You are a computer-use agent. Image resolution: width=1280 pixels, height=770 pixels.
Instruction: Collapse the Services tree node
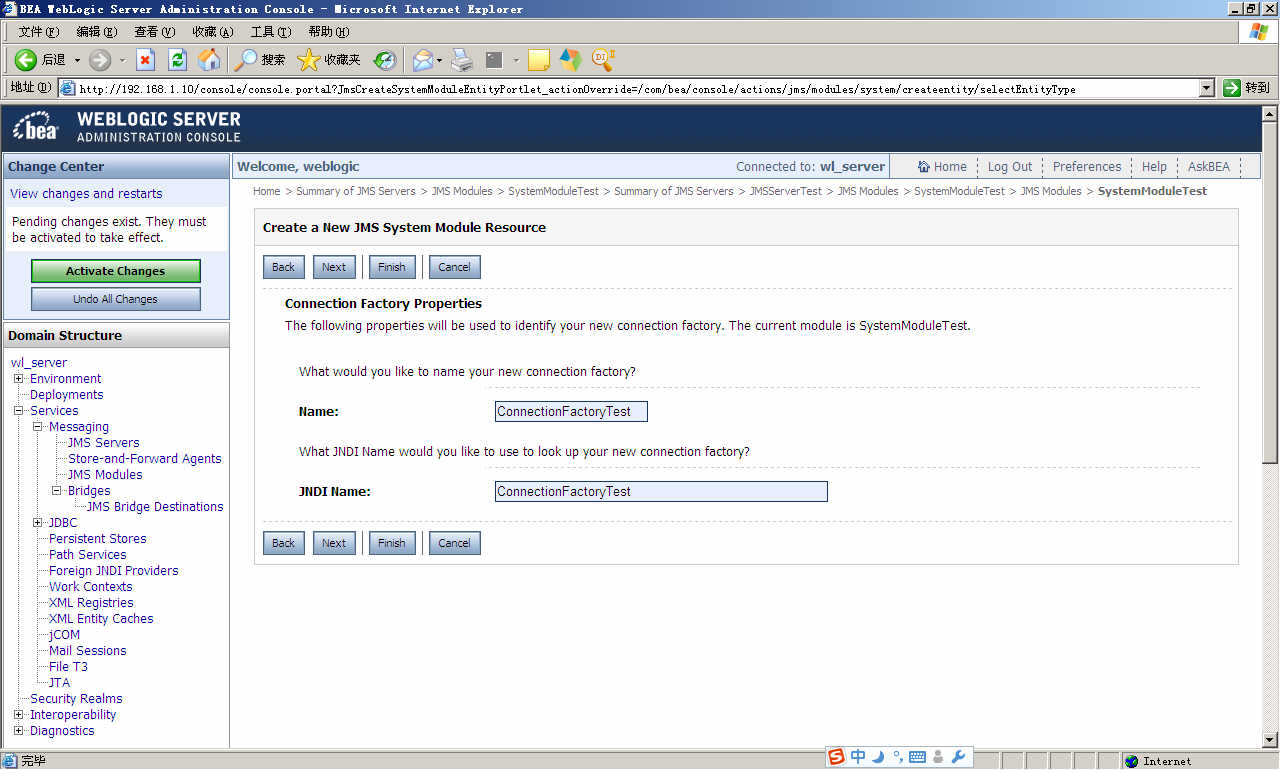[x=18, y=411]
